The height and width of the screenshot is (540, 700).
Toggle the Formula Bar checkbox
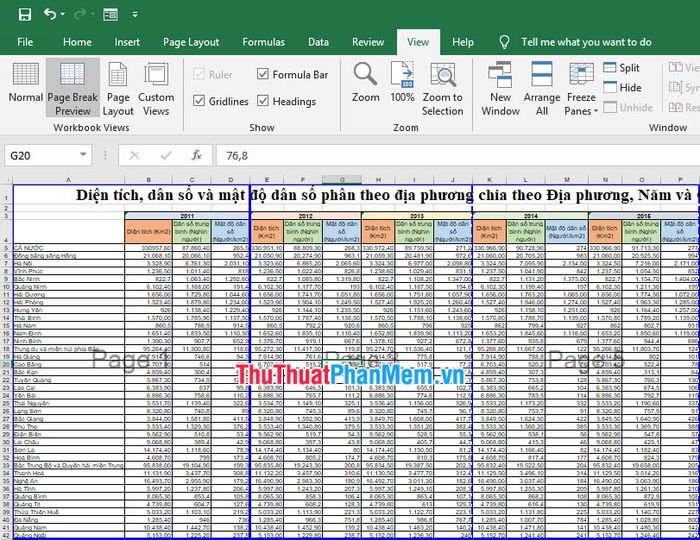coord(263,74)
